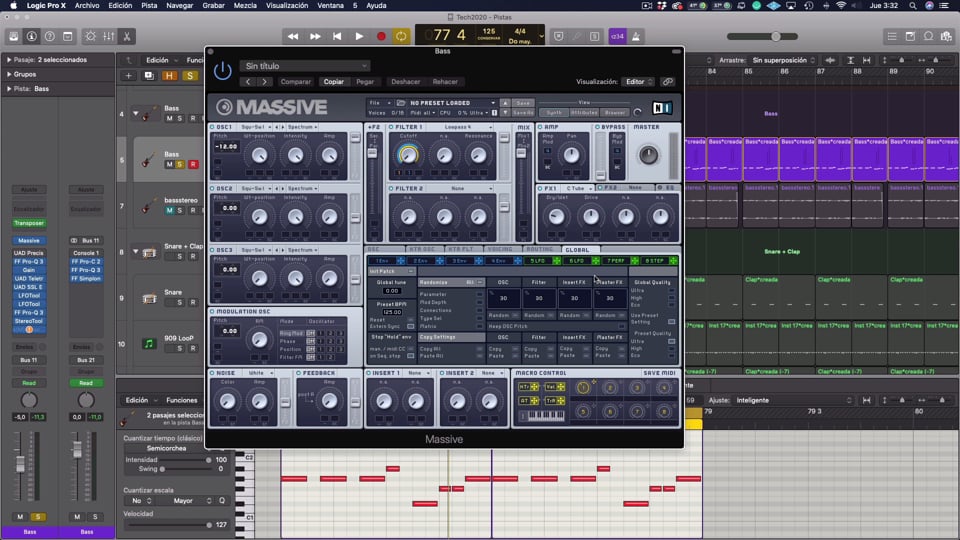960x540 pixels.
Task: Expand the Pasaje disclosure triangle
Action: [x=9, y=60]
